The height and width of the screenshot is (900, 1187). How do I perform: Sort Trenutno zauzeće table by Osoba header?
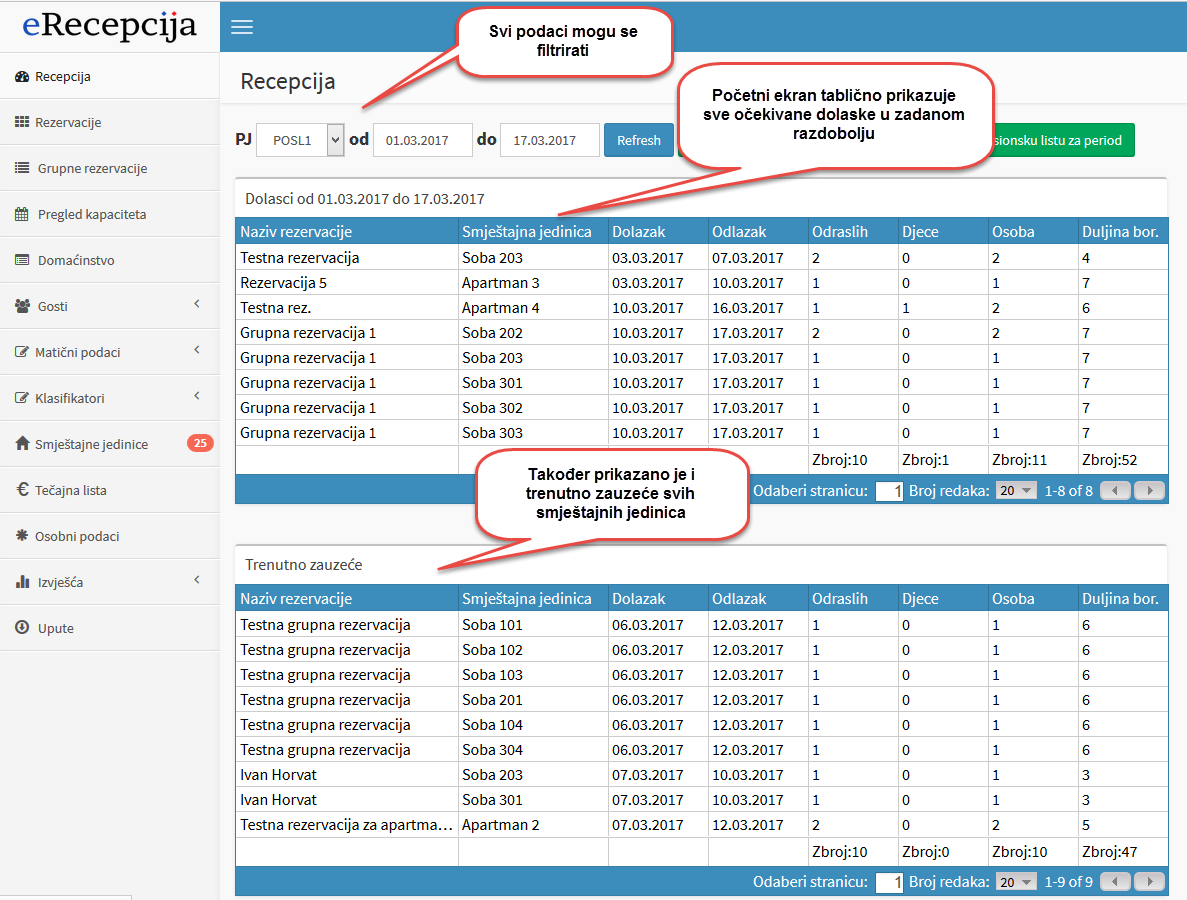pos(1033,598)
